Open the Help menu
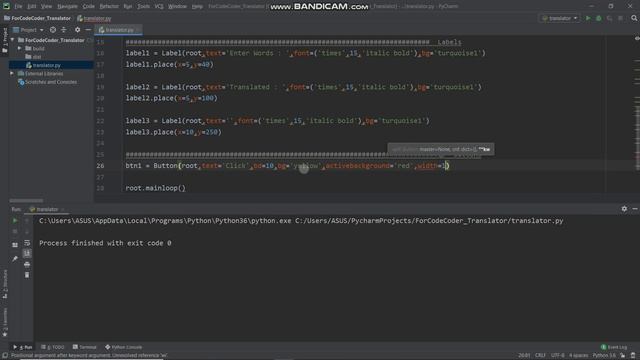The image size is (640, 360). click(197, 7)
